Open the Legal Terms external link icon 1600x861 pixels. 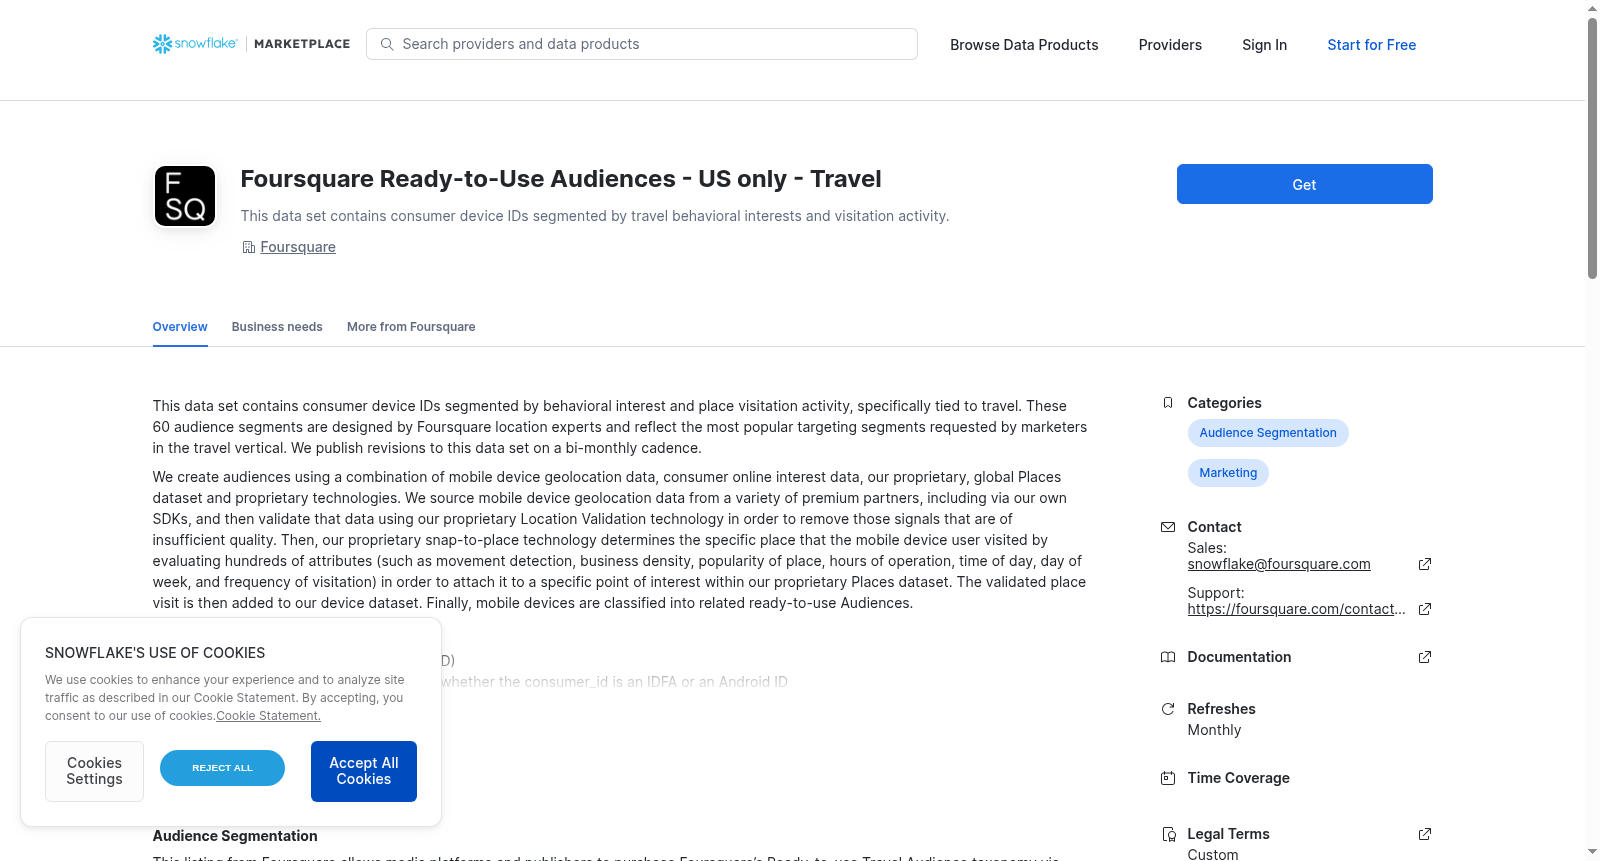pos(1425,834)
